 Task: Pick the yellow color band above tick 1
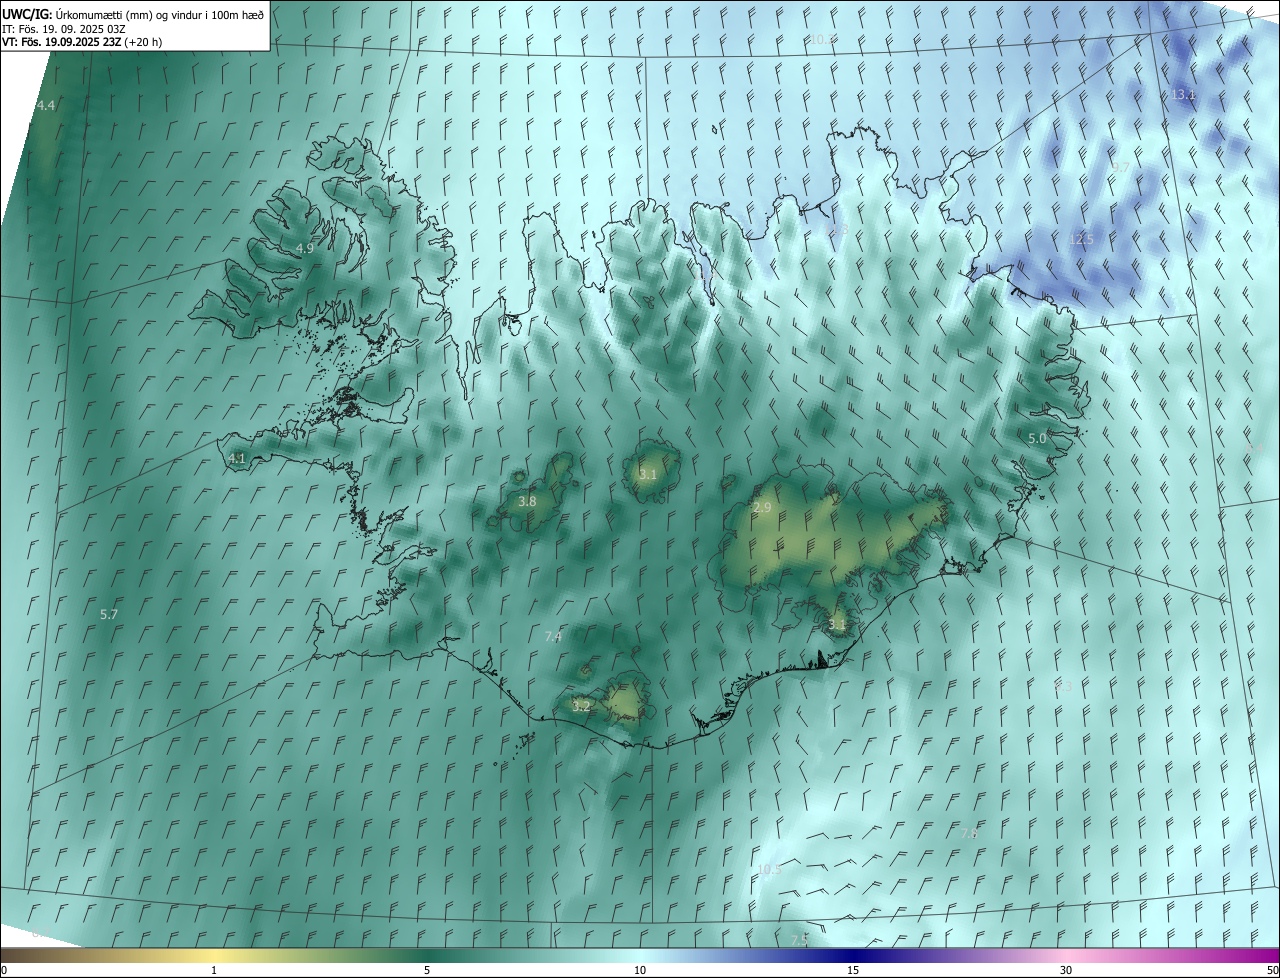214,955
